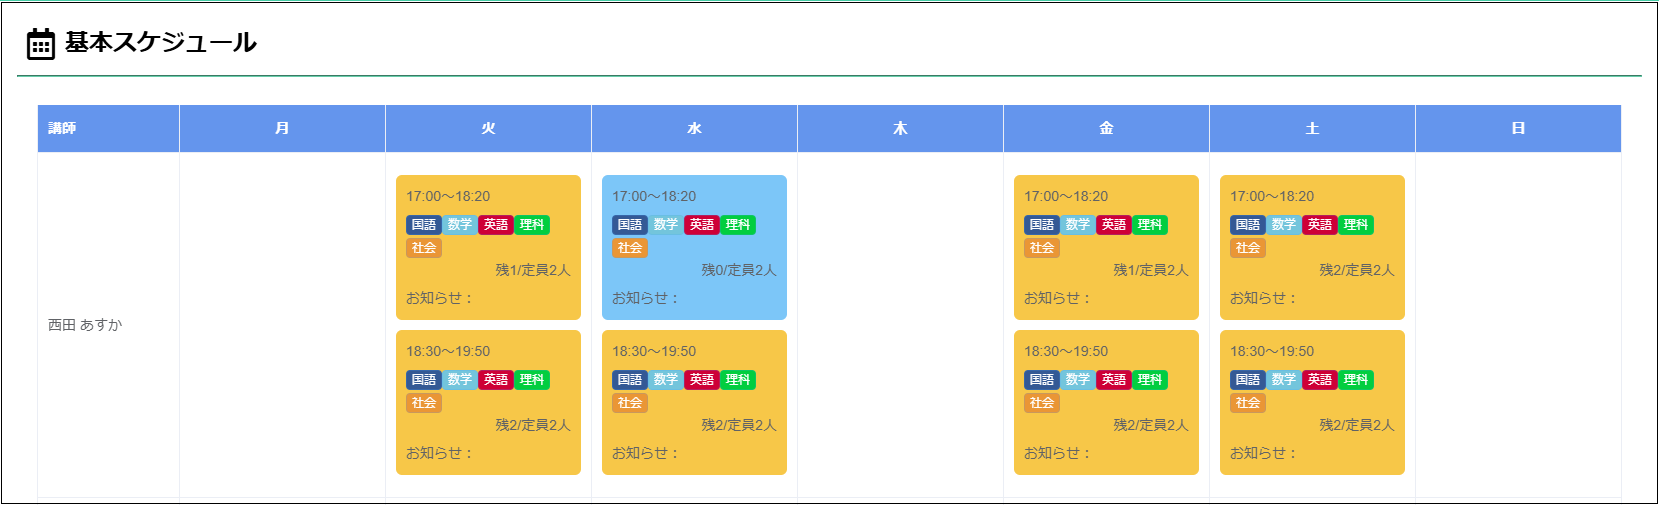The height and width of the screenshot is (505, 1659).
Task: Select the 木 column header
Action: click(x=900, y=129)
